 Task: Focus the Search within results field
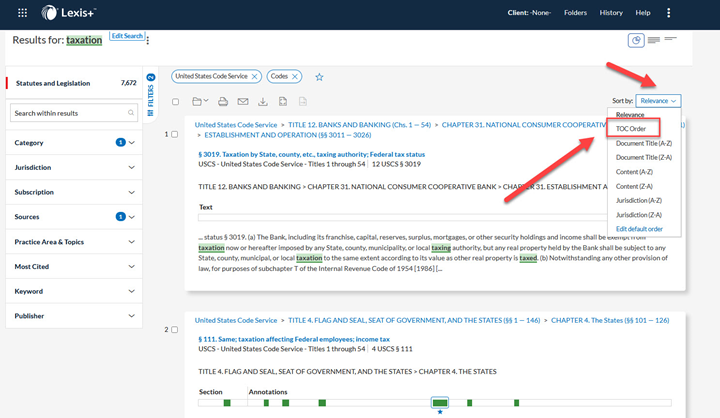pyautogui.click(x=74, y=113)
